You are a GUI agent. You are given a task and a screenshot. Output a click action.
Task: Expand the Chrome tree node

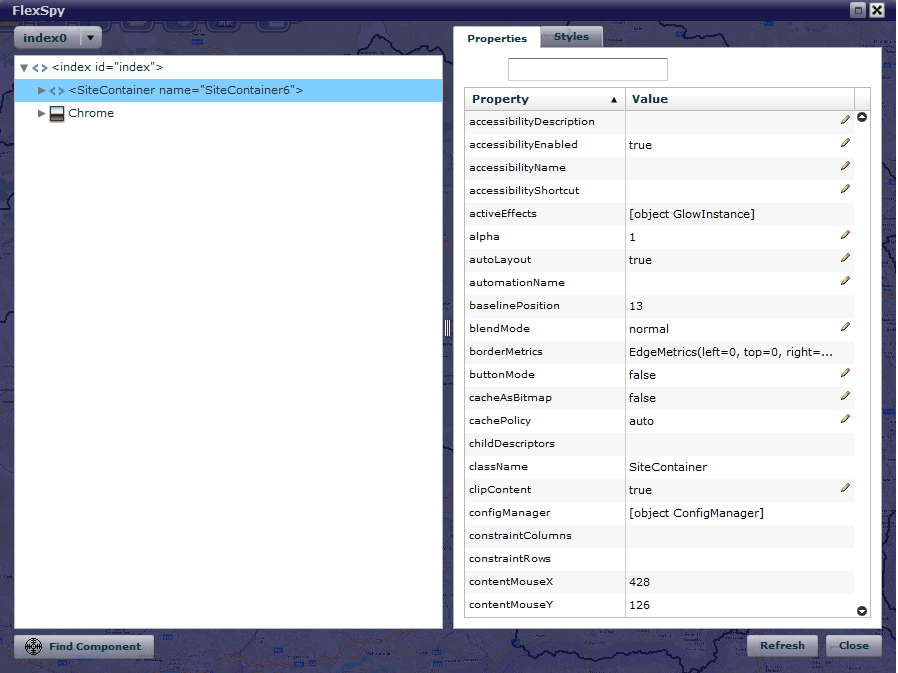(x=41, y=114)
